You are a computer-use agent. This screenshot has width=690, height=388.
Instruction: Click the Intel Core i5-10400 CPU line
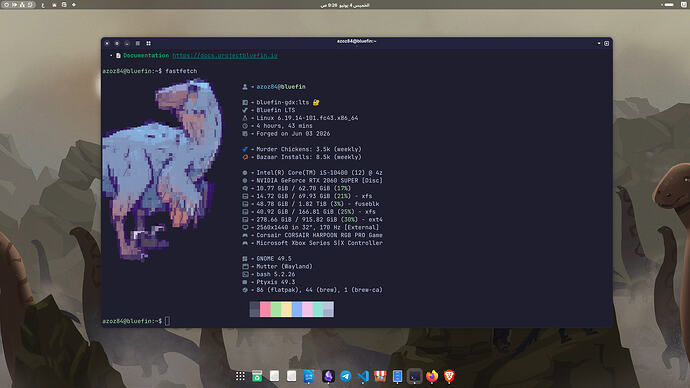point(312,173)
